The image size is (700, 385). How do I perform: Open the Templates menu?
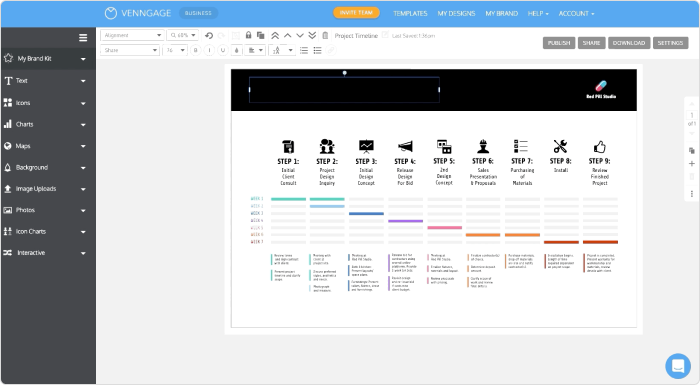pos(410,13)
